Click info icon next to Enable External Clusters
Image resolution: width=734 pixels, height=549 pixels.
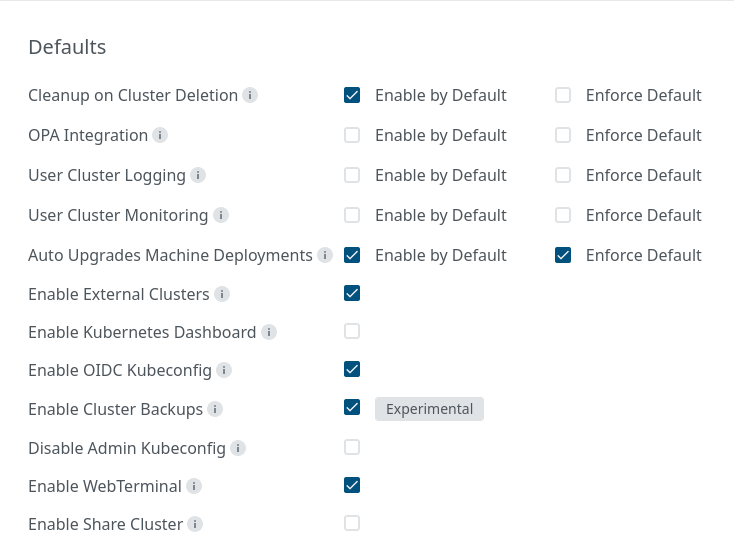click(222, 294)
